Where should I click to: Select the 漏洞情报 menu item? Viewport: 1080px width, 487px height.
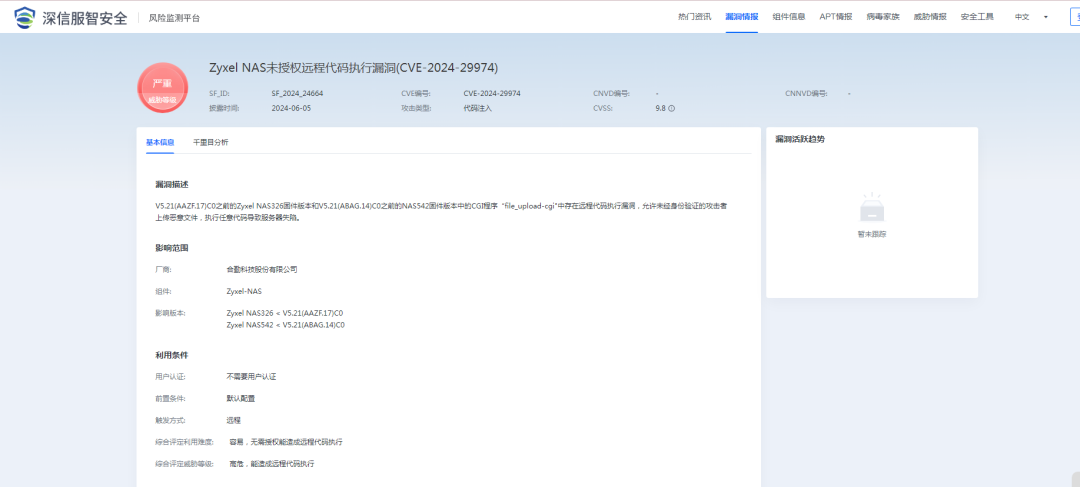742,17
